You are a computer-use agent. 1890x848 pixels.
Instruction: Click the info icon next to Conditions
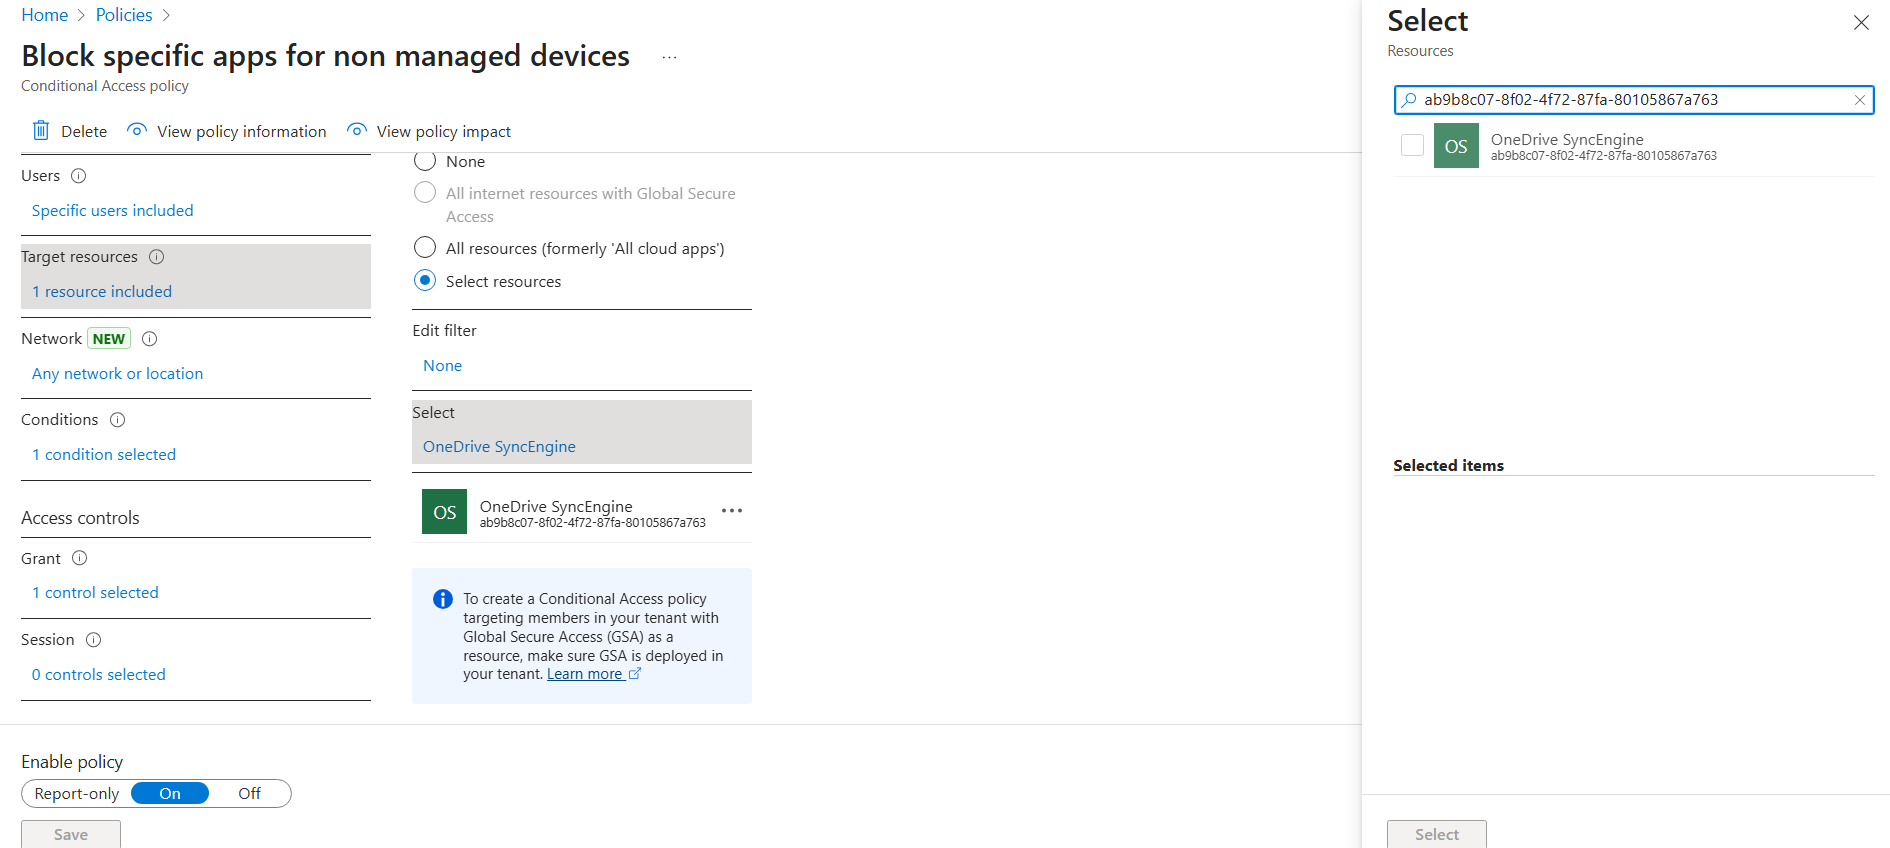117,420
